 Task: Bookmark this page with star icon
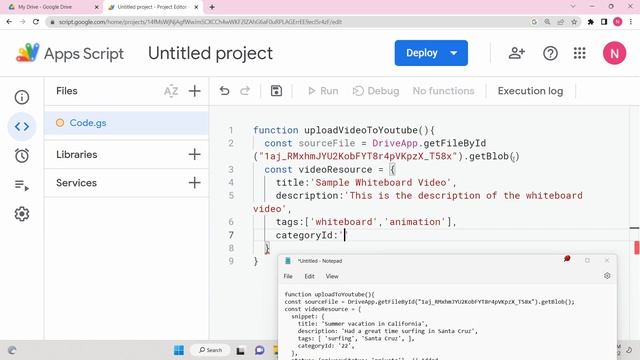coord(574,22)
